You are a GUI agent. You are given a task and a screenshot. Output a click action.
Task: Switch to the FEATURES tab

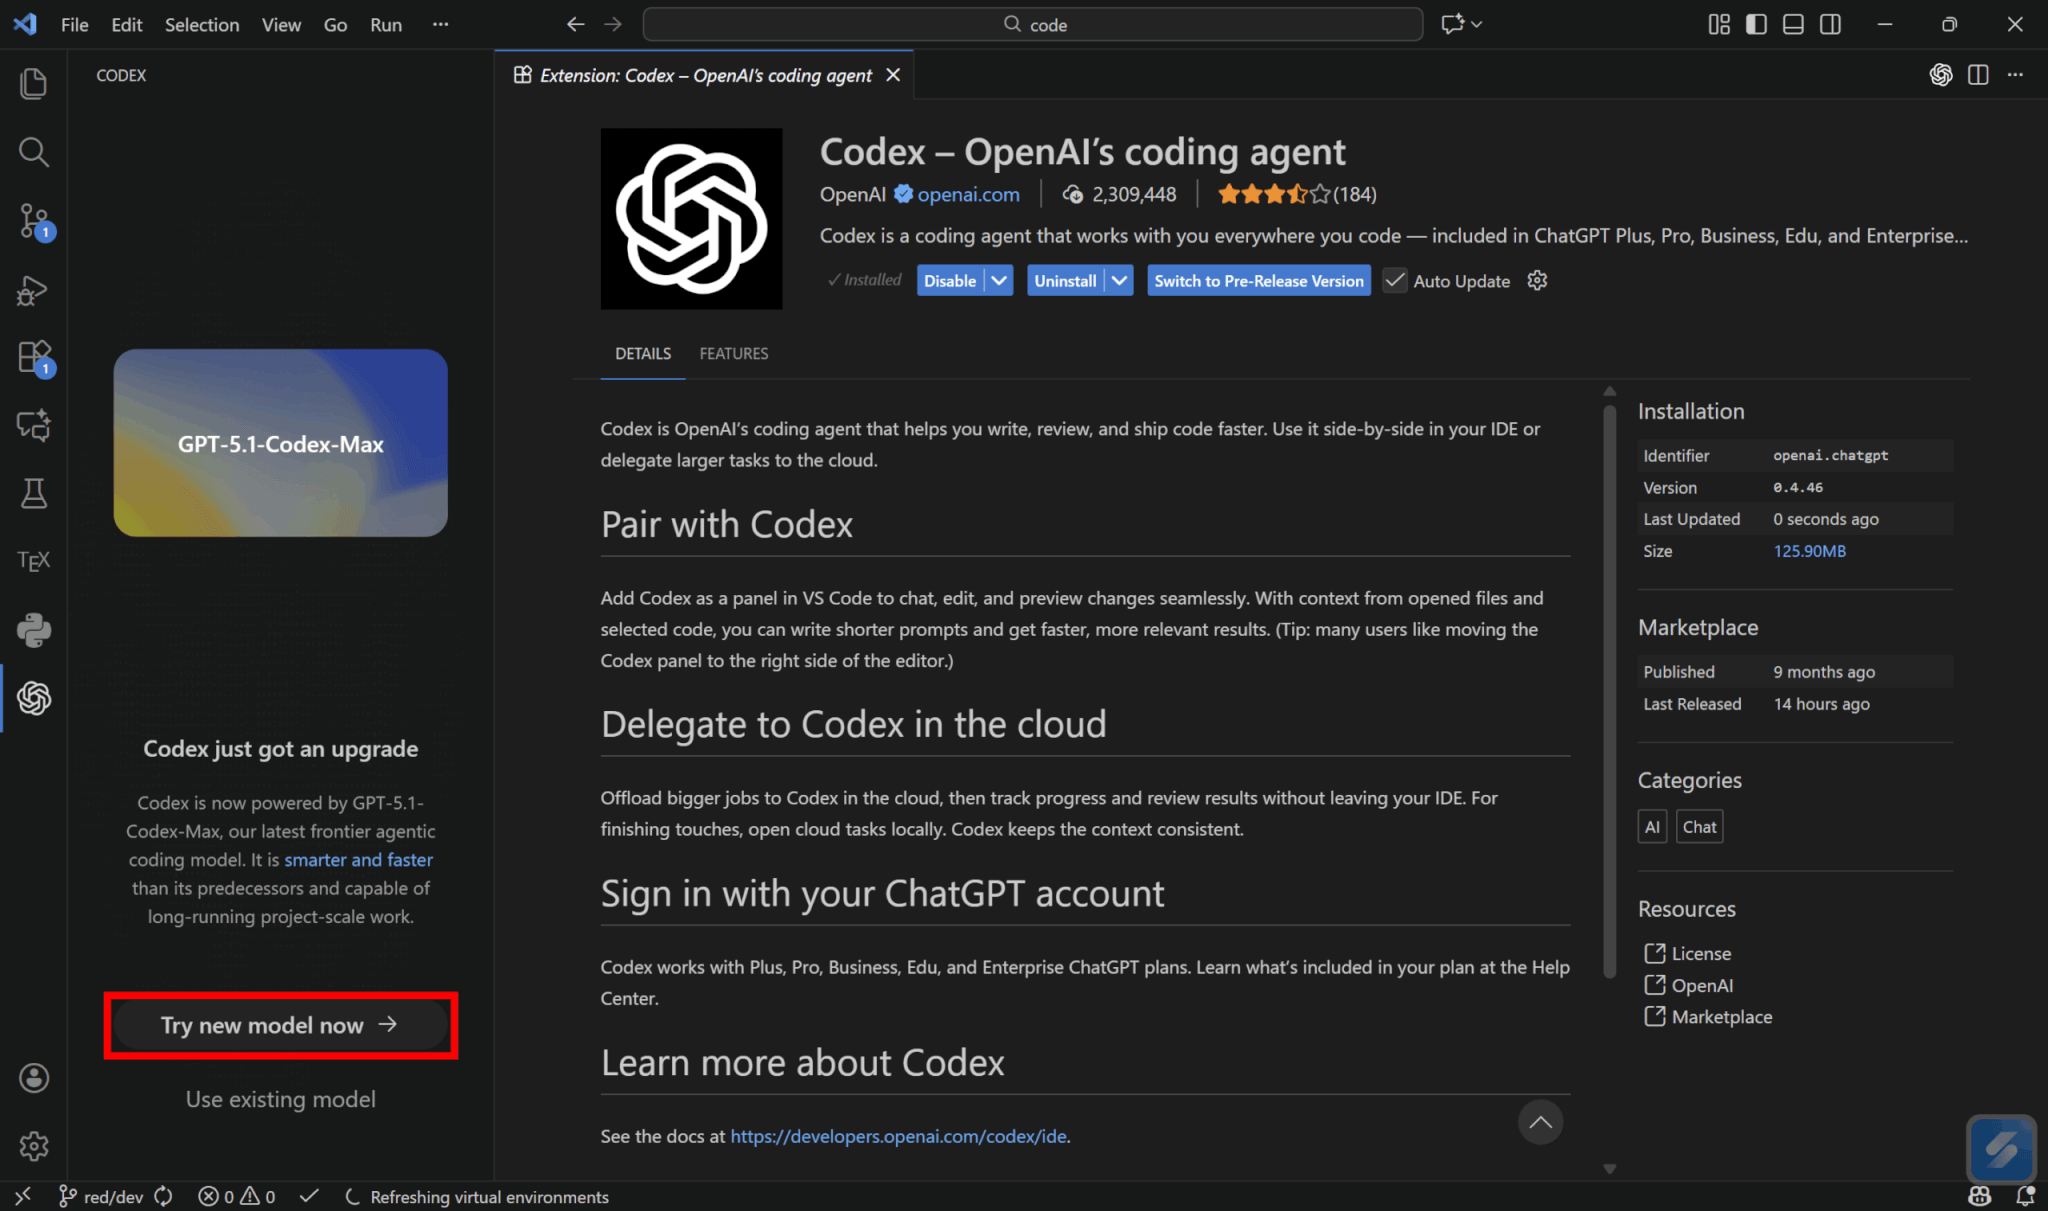[733, 354]
